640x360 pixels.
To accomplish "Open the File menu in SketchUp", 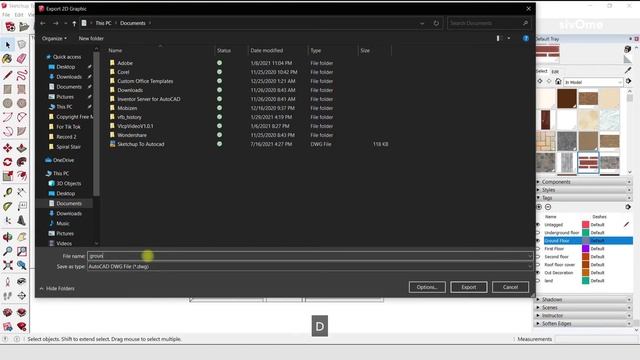I will 6,15.
